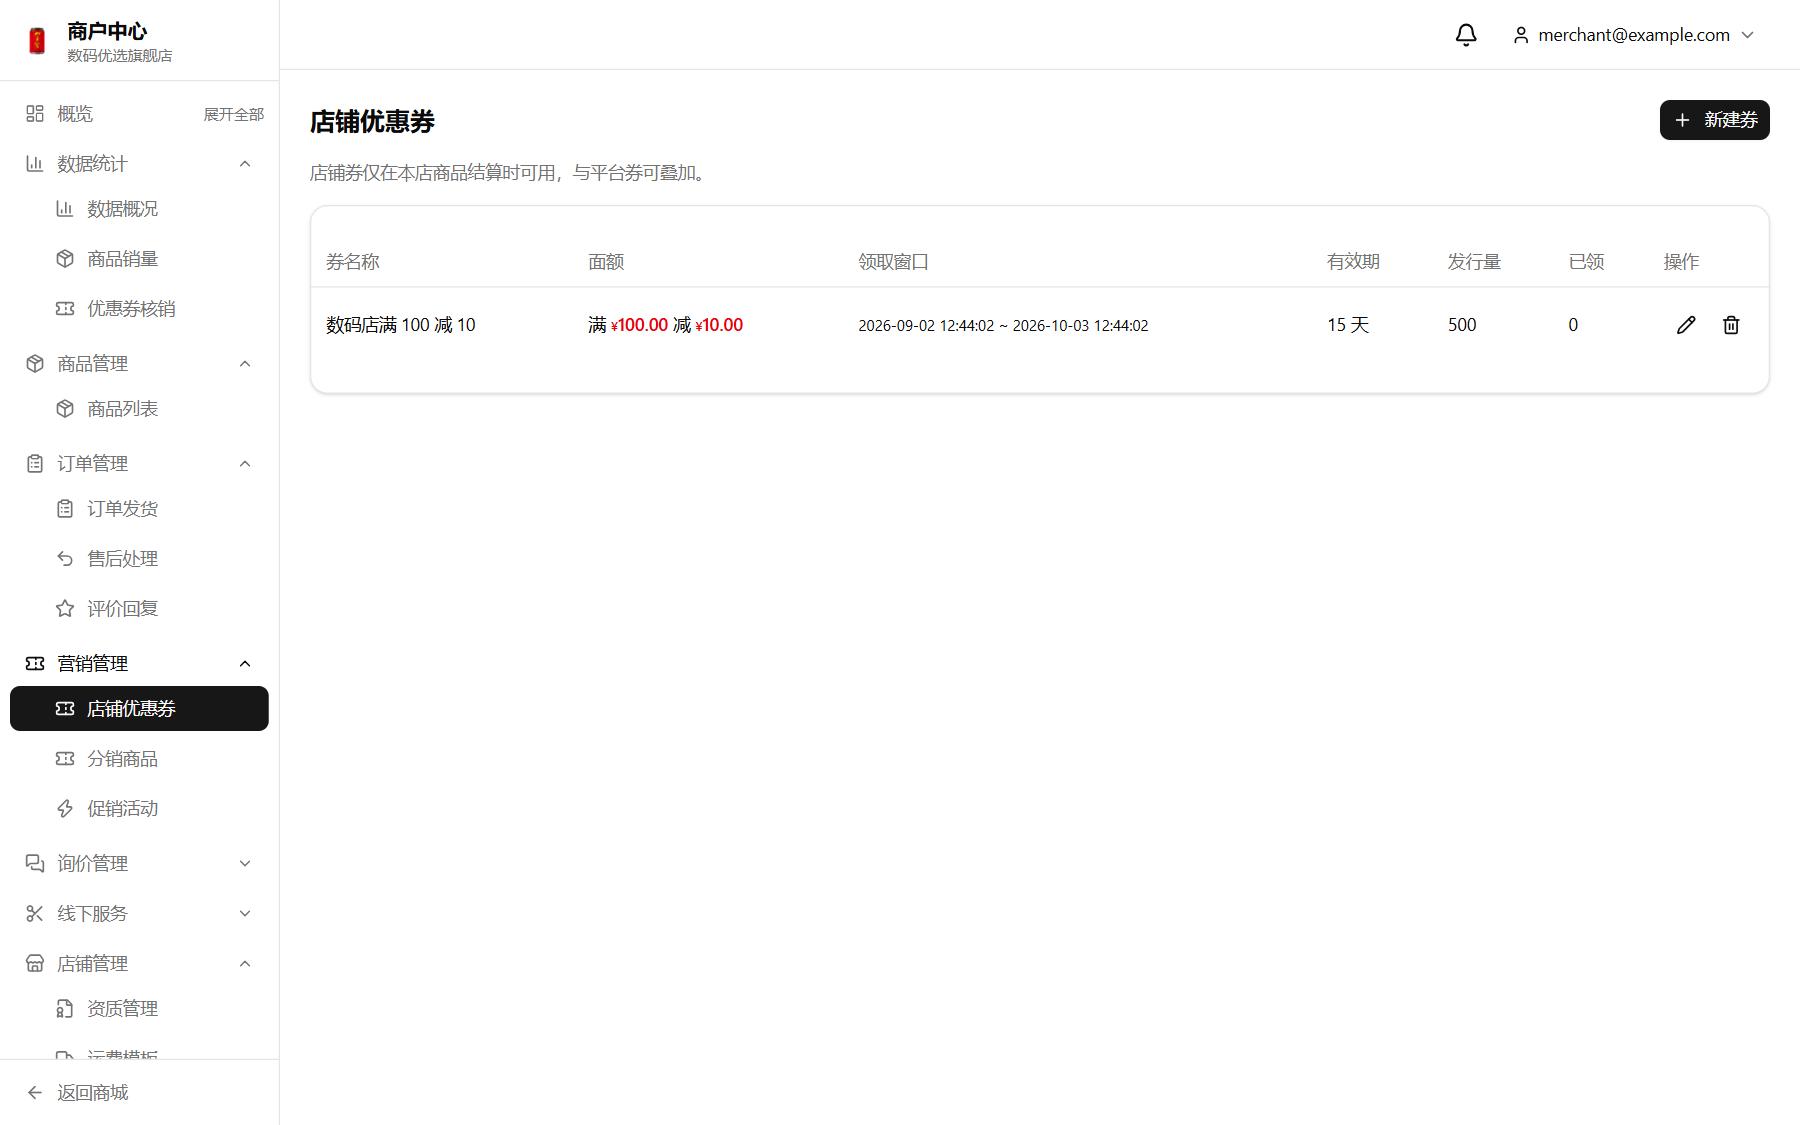
Task: Click the 展开全部 link
Action: tap(234, 114)
